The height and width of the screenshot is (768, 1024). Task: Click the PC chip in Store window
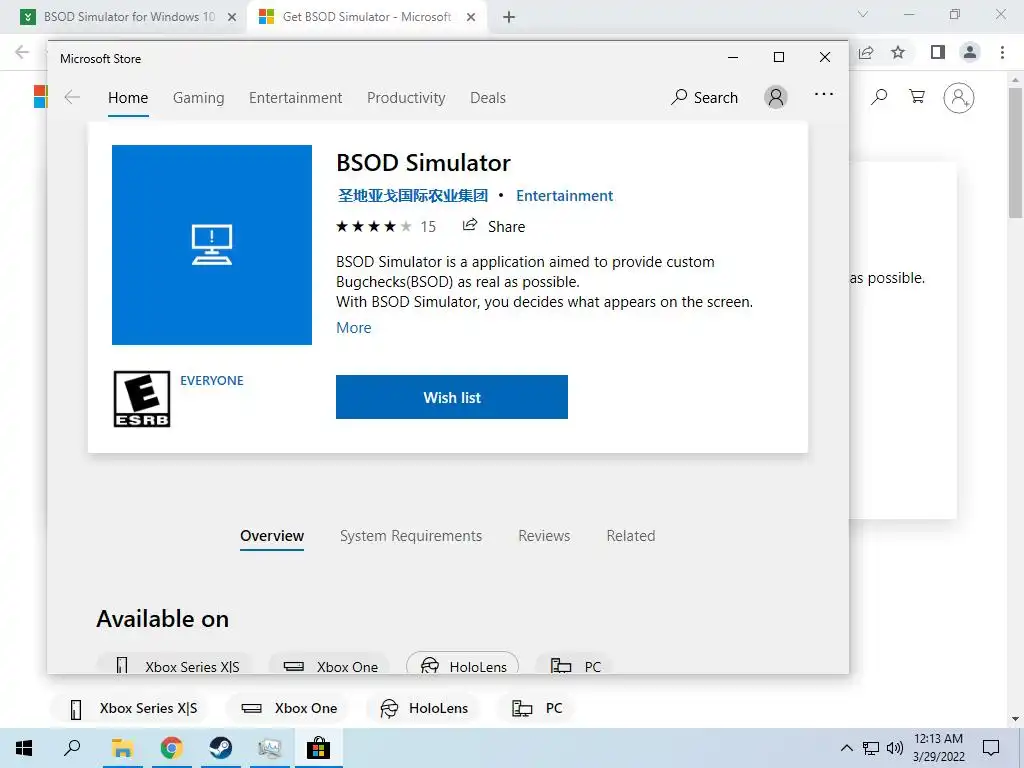coord(575,664)
